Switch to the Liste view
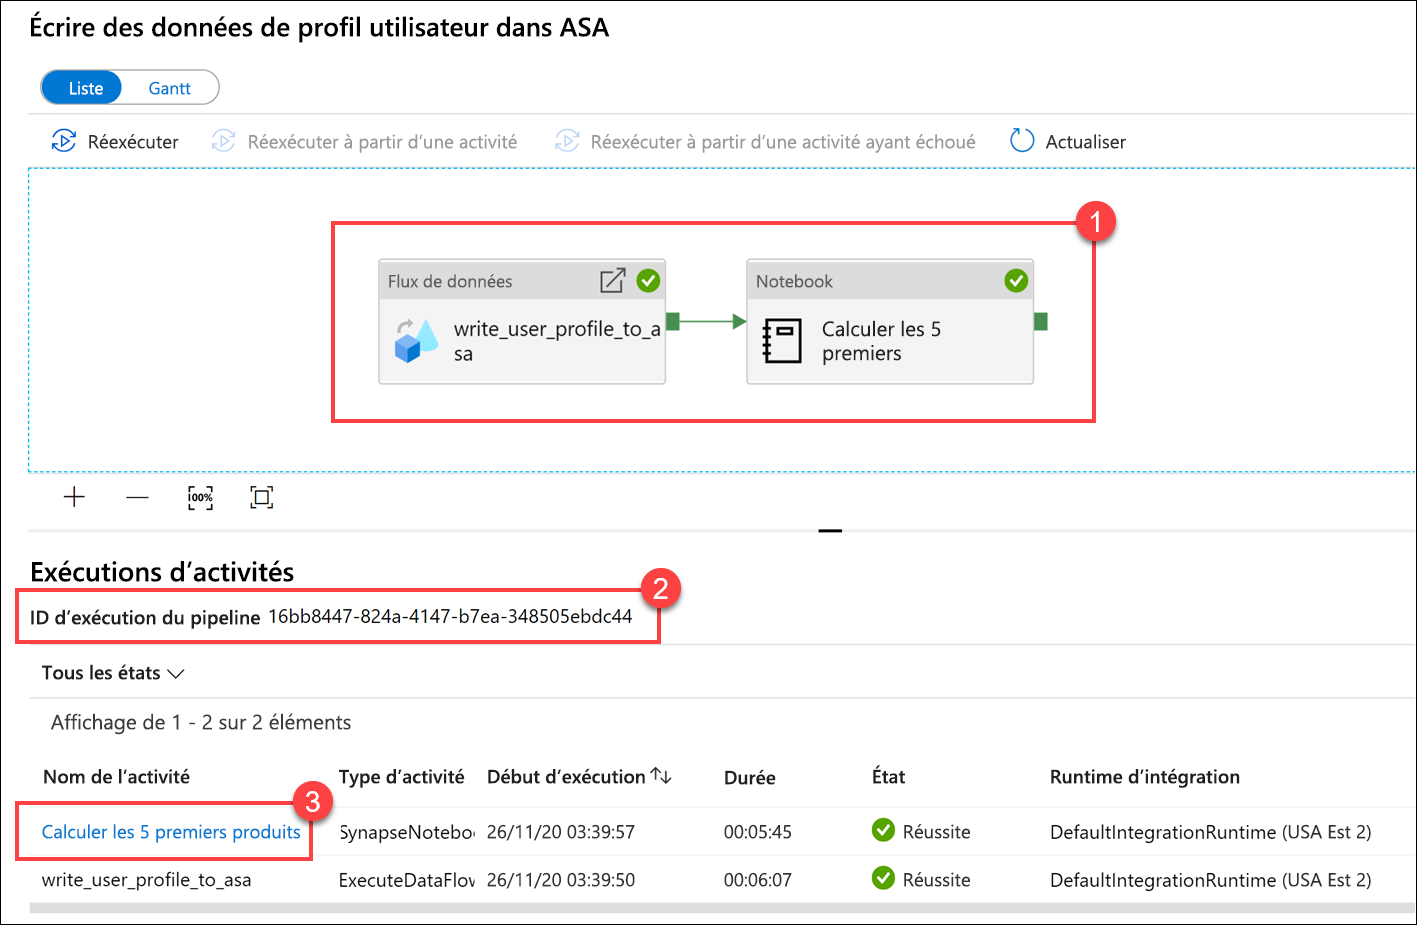Viewport: 1417px width, 925px height. tap(81, 88)
